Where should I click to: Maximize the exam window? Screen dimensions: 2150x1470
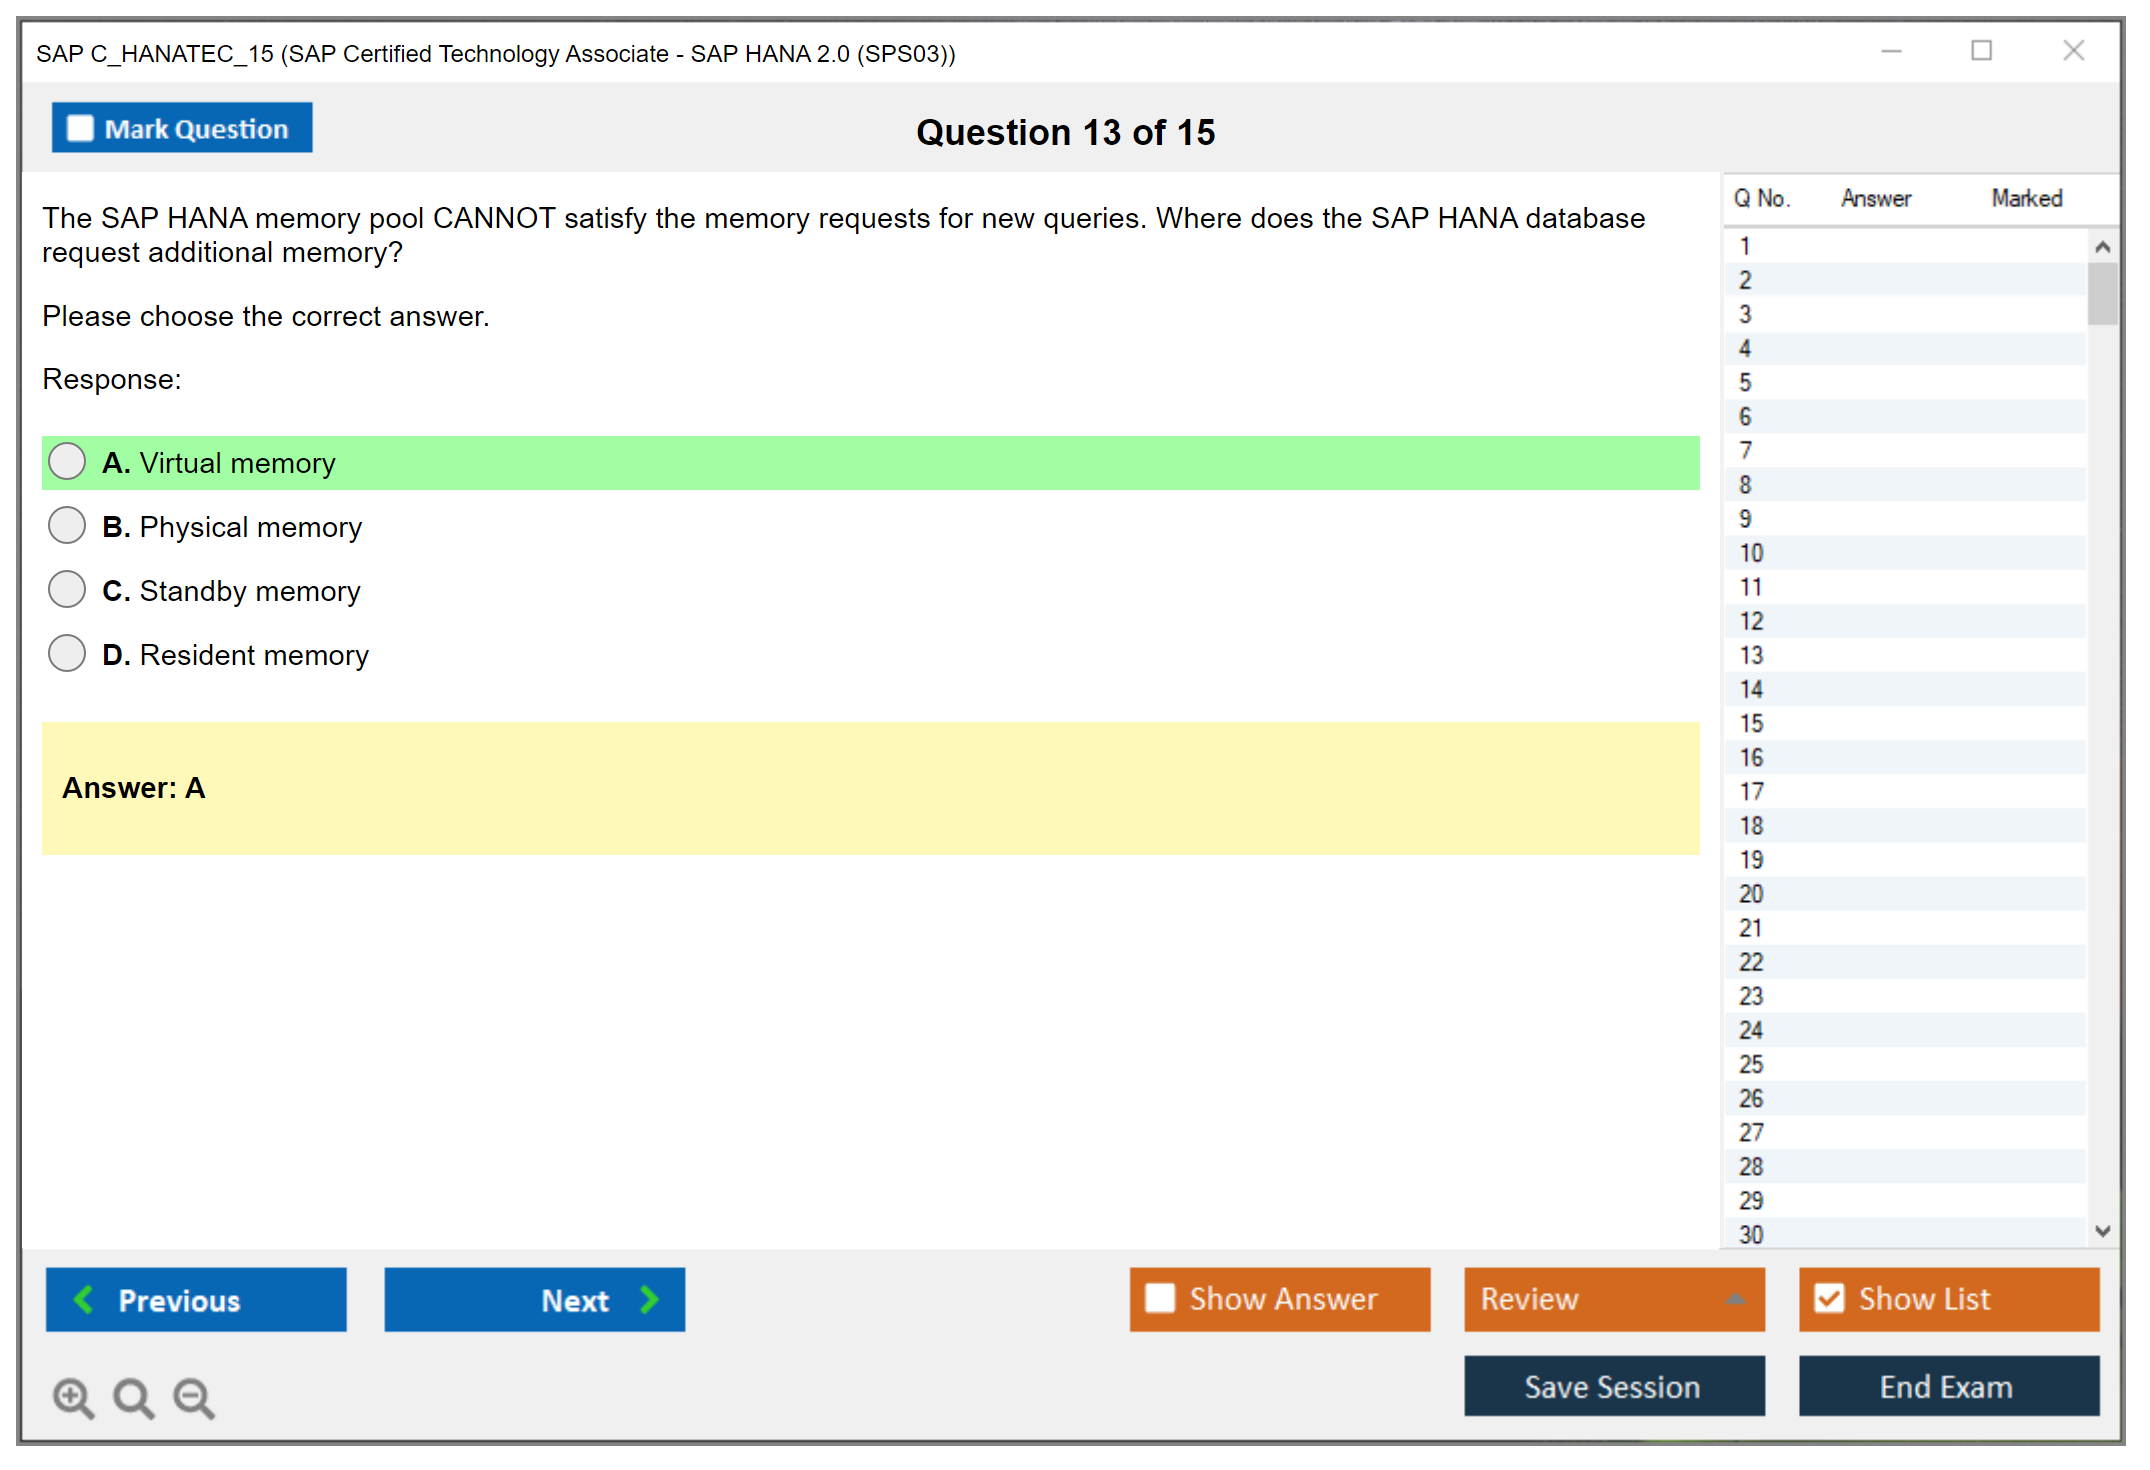click(x=1981, y=51)
